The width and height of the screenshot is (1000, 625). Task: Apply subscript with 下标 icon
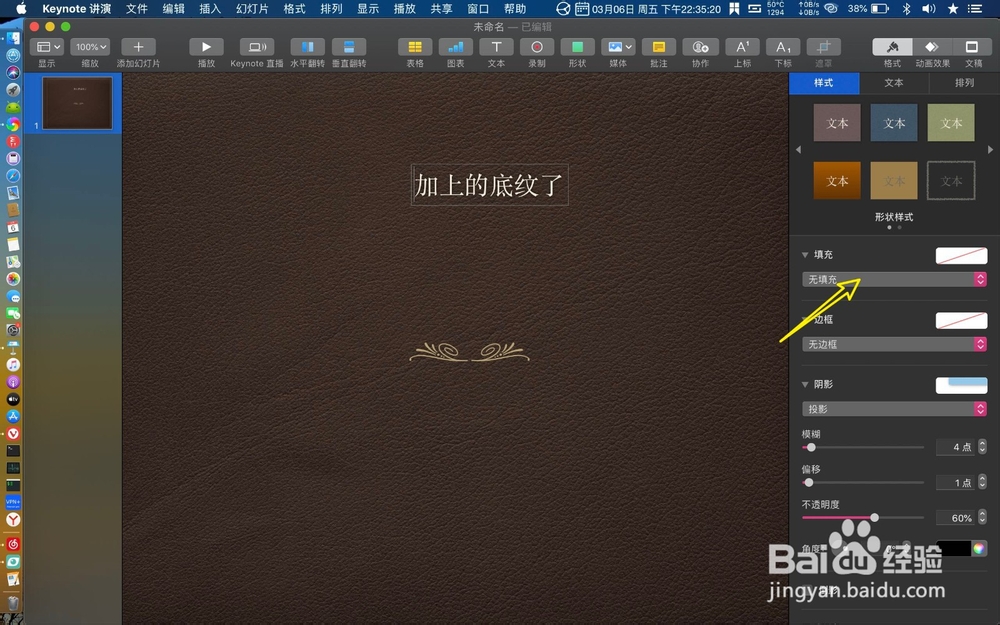tap(783, 47)
